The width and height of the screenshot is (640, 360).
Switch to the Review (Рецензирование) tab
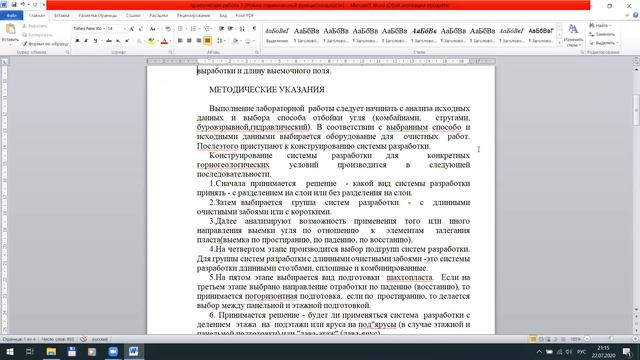[x=193, y=16]
